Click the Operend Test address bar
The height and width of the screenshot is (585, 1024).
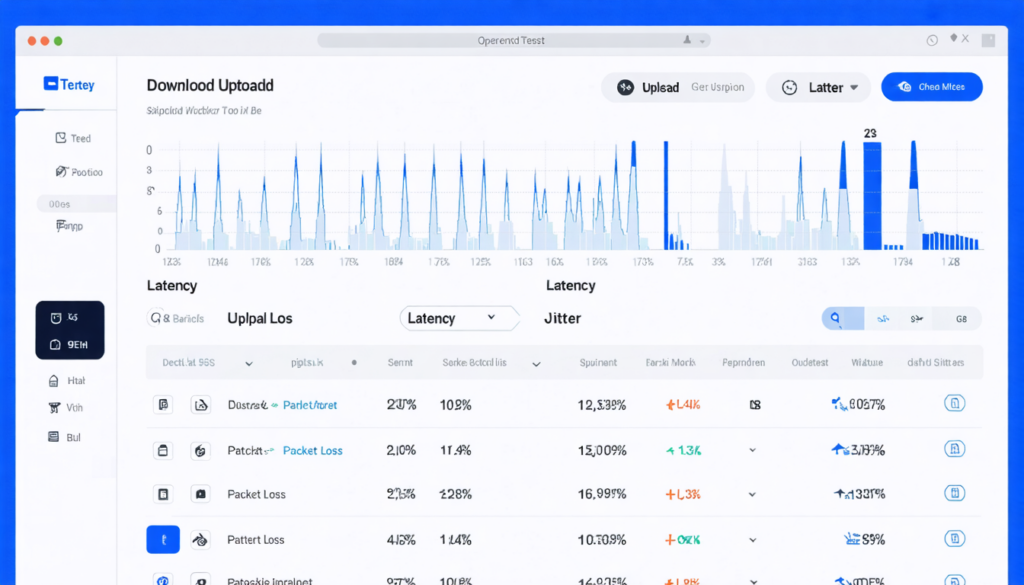(513, 40)
